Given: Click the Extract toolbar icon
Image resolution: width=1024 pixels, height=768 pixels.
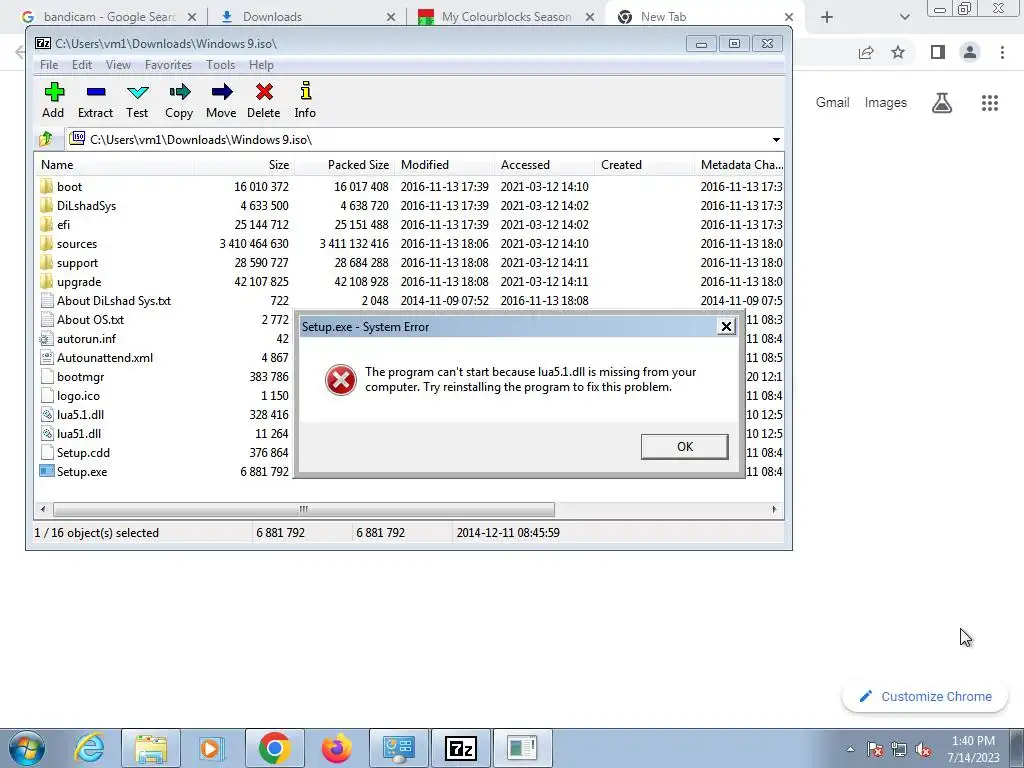Looking at the screenshot, I should click(95, 101).
